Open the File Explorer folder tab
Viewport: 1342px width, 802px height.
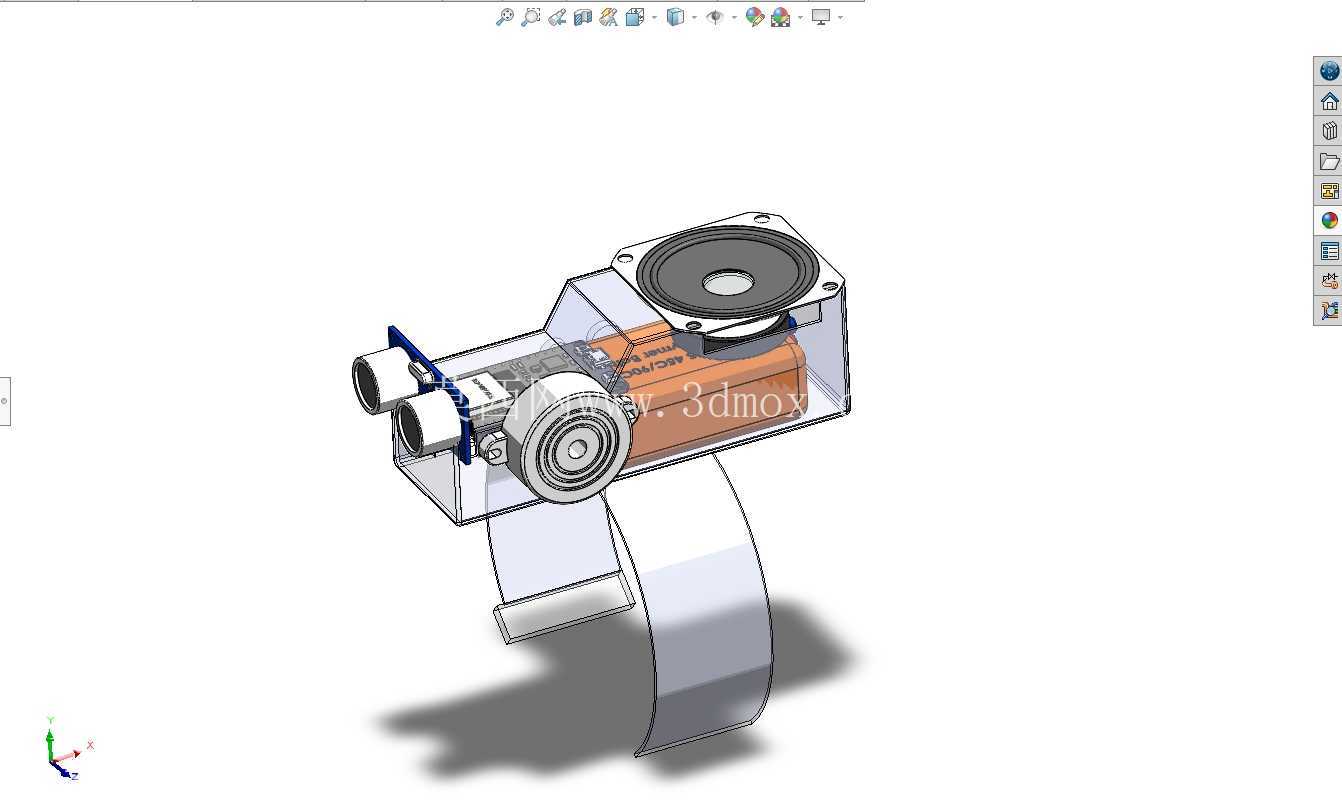[x=1329, y=161]
